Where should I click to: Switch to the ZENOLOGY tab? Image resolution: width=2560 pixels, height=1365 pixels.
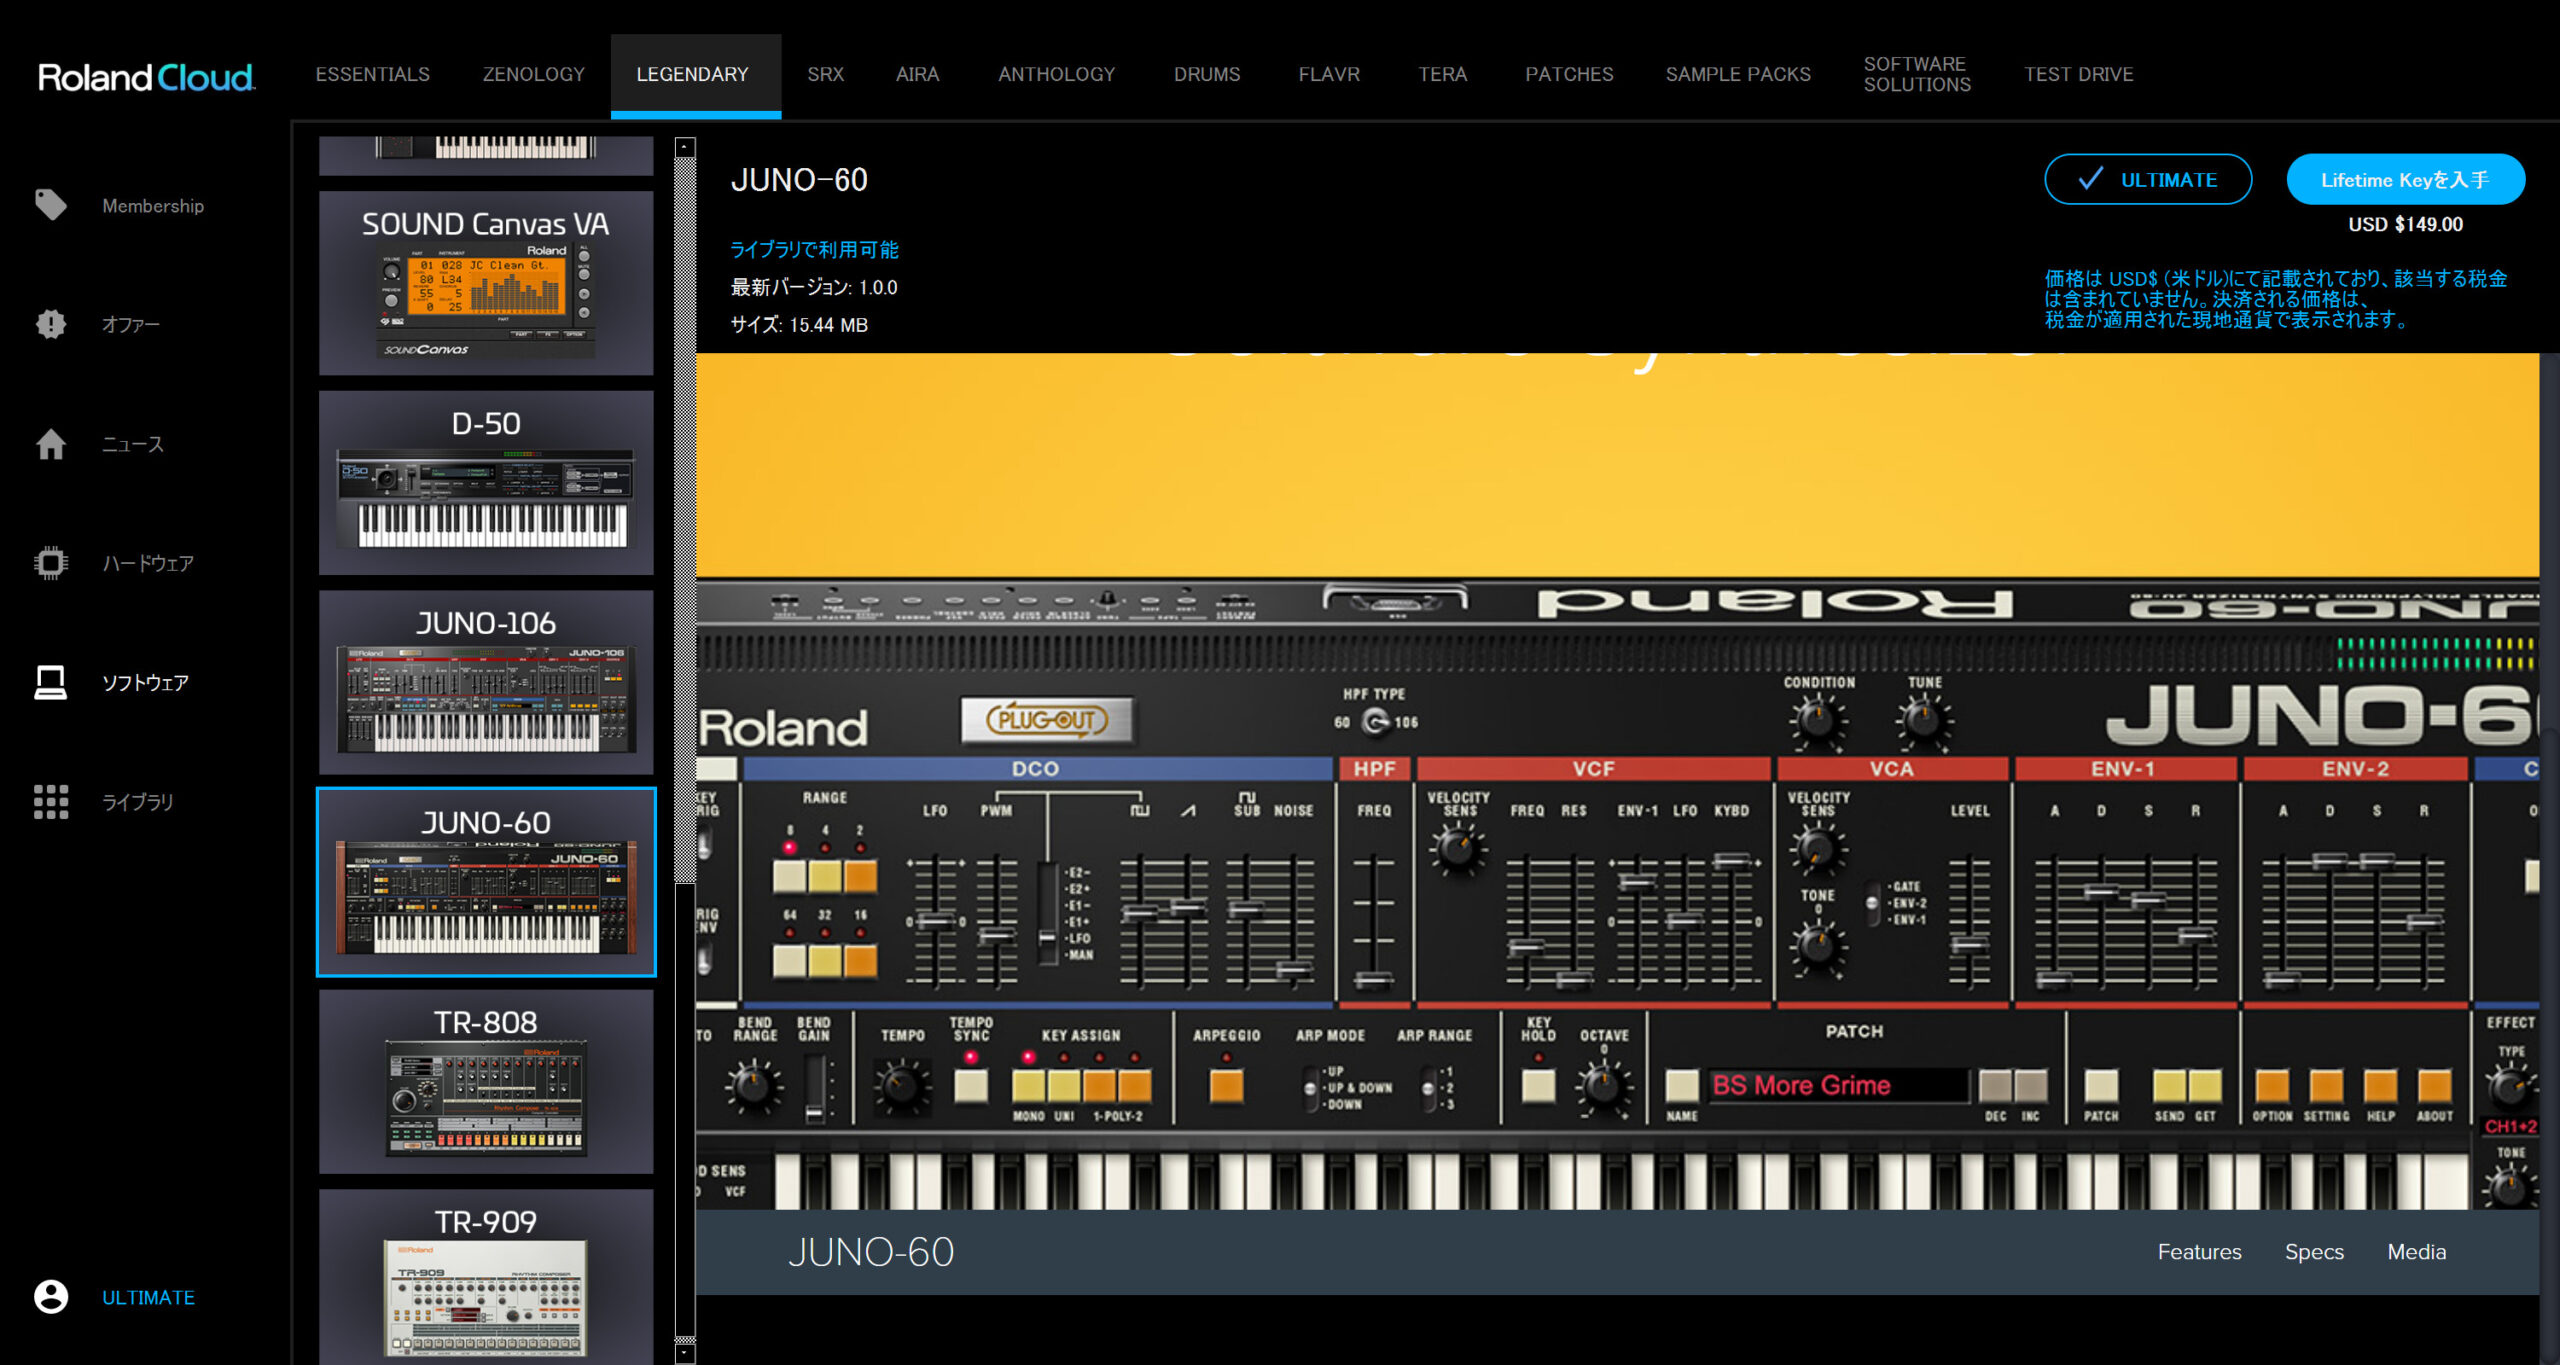tap(533, 74)
